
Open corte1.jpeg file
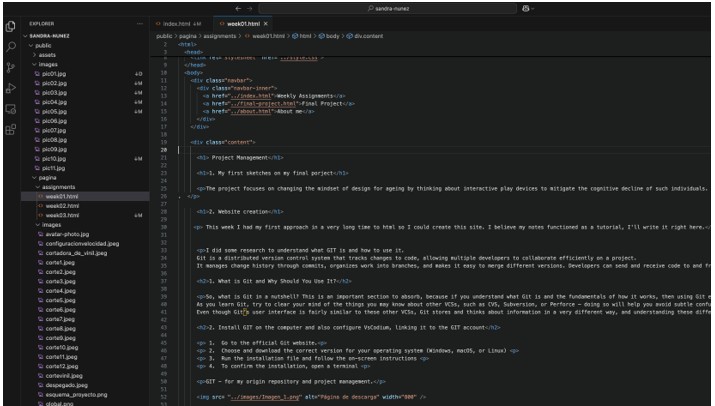pyautogui.click(x=60, y=263)
